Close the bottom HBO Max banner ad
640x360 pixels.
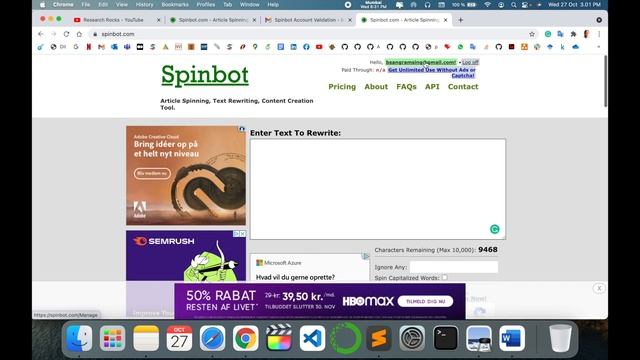[x=599, y=288]
